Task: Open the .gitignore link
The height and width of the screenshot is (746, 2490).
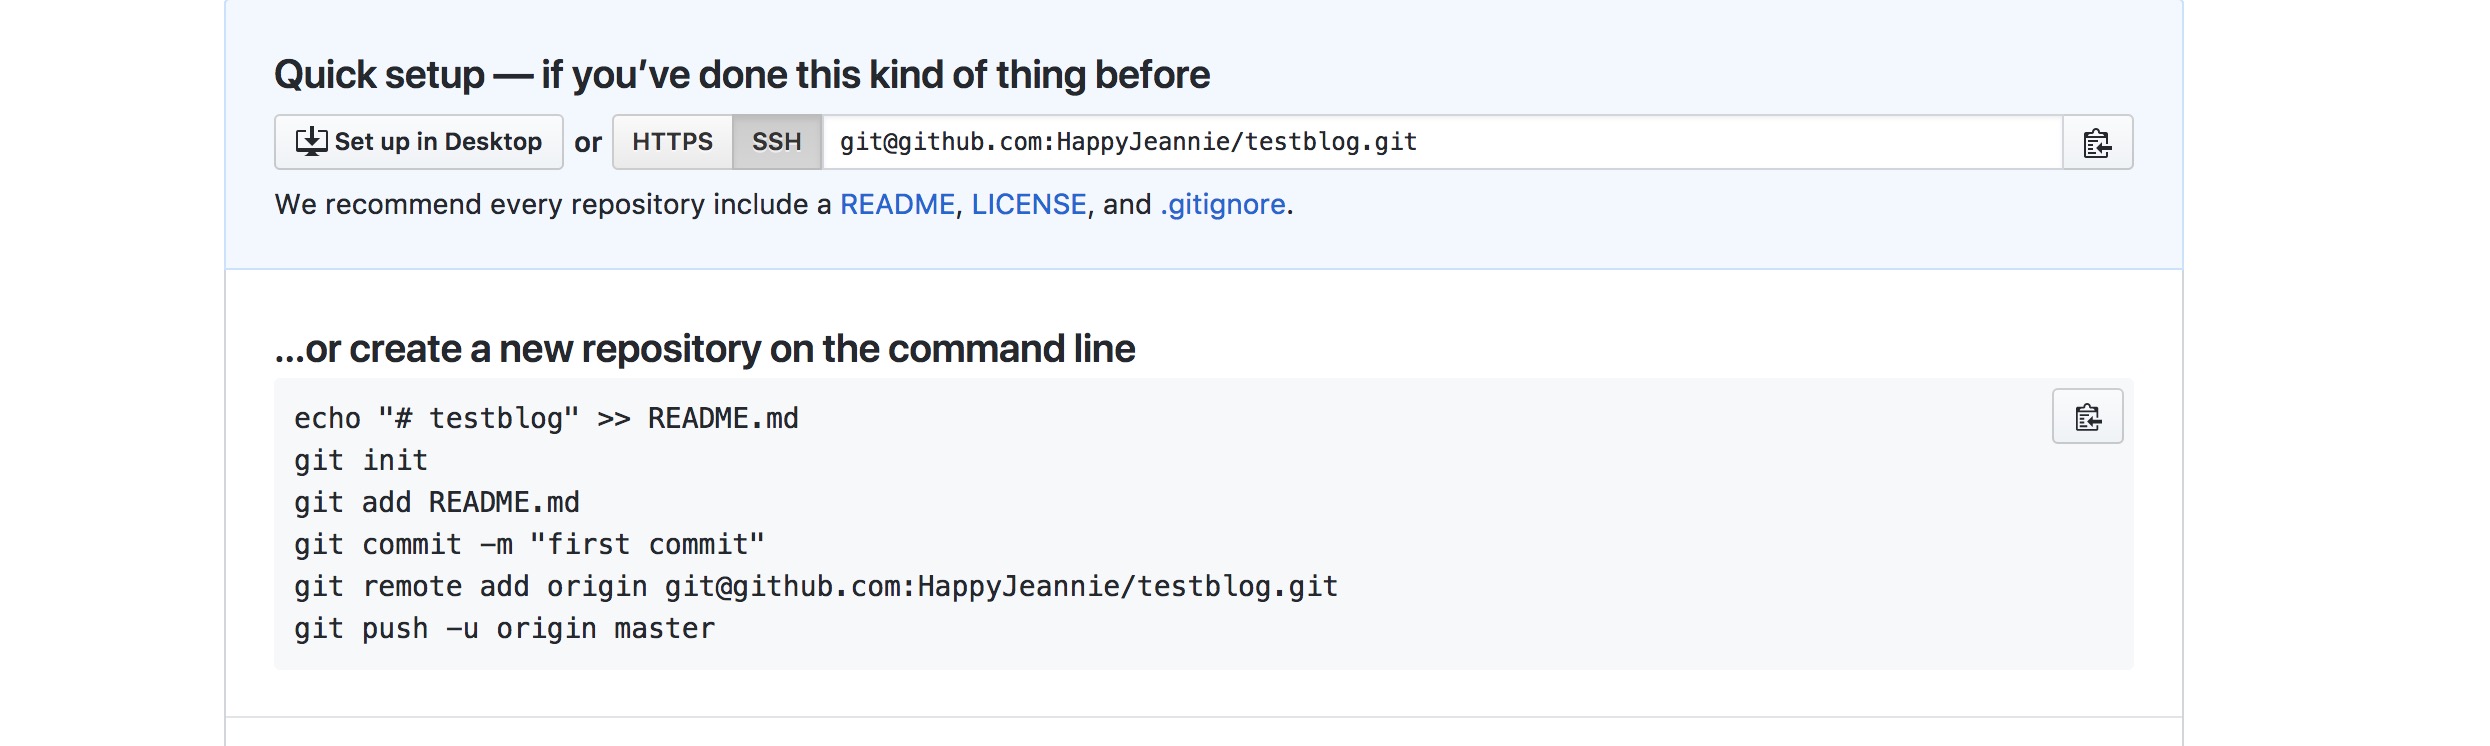Action: tap(1223, 204)
